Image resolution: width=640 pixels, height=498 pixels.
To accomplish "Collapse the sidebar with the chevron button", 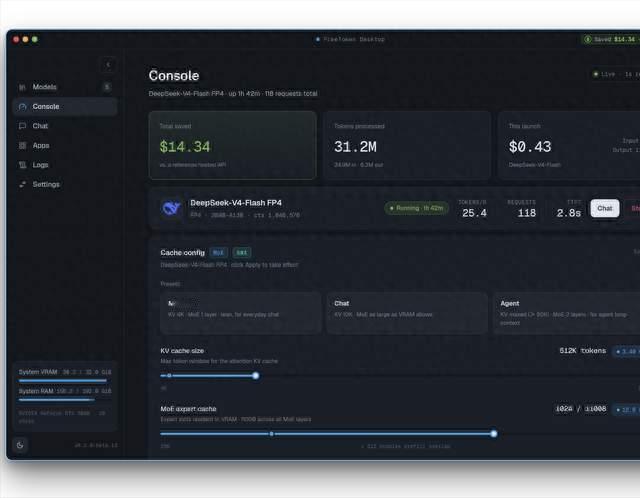I will point(108,64).
